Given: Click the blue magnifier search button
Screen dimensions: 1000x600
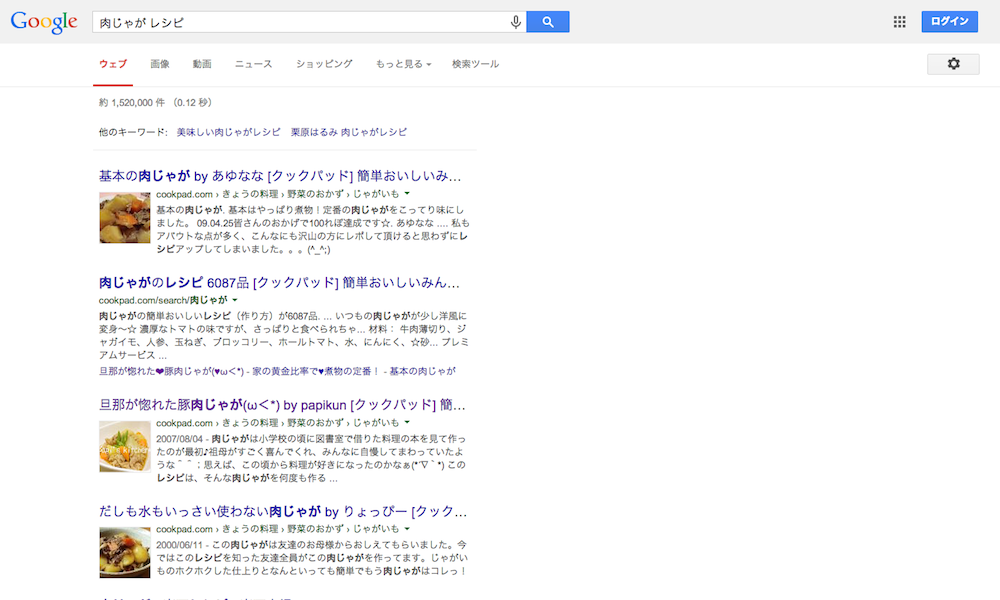Looking at the screenshot, I should pyautogui.click(x=547, y=22).
